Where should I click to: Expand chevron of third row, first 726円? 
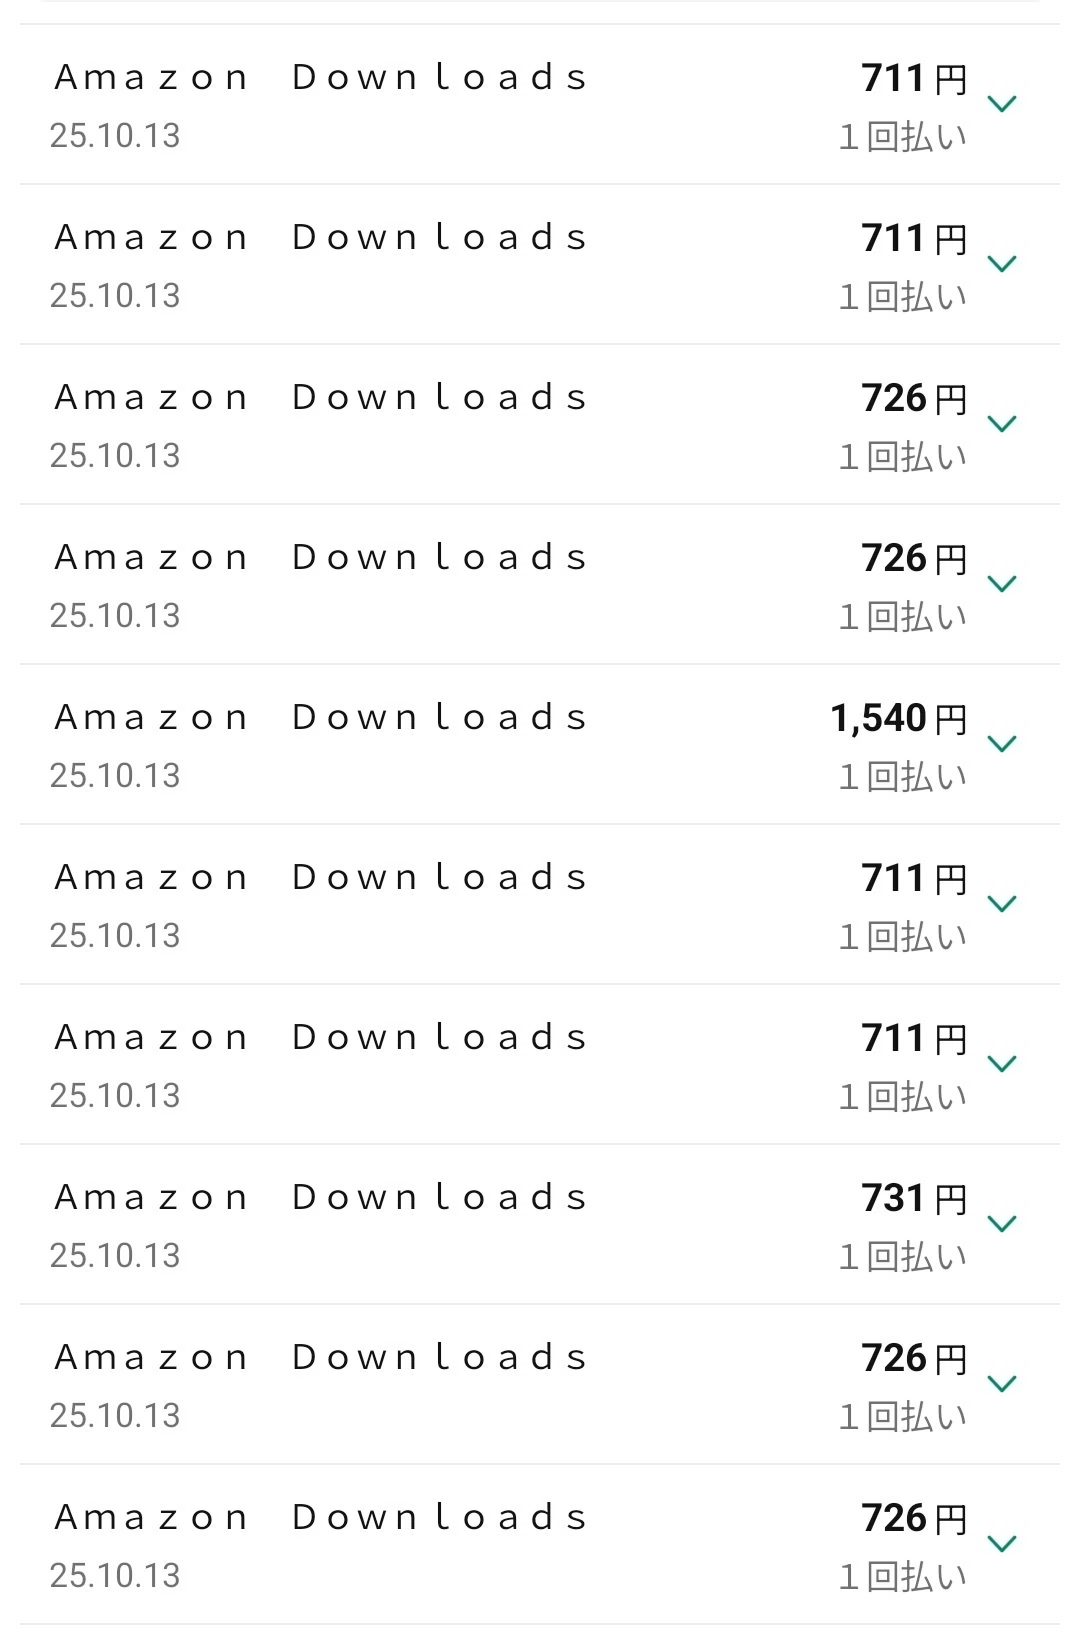tap(1001, 424)
